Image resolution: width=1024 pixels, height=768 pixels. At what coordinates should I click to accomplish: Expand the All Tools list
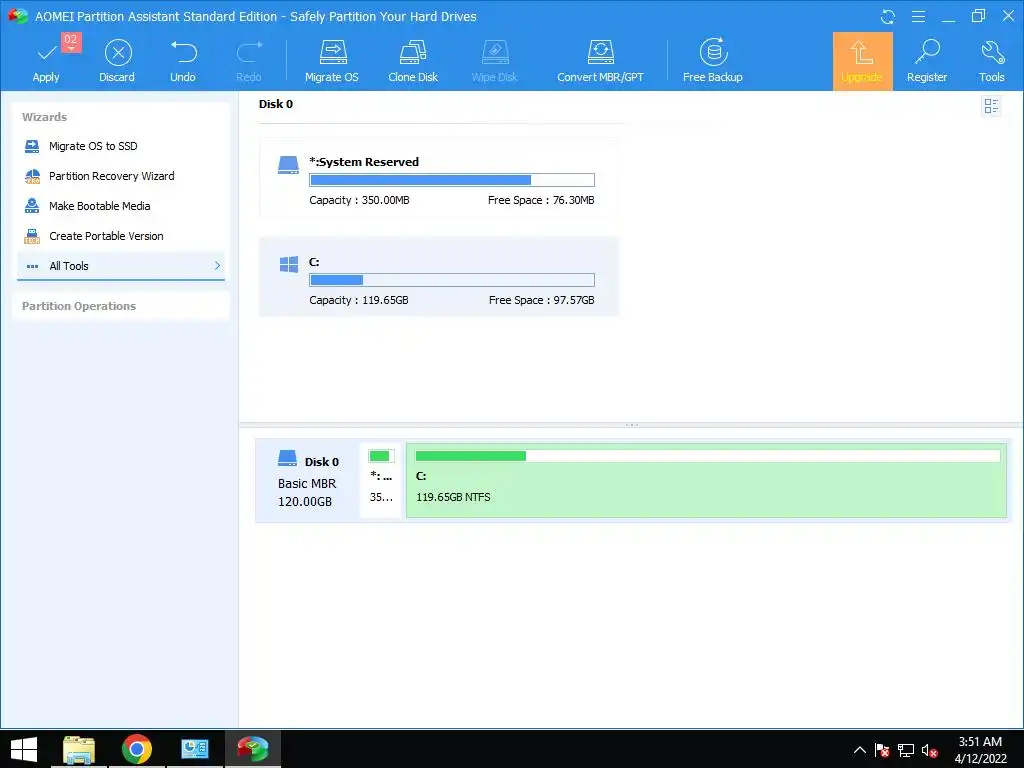tap(121, 266)
